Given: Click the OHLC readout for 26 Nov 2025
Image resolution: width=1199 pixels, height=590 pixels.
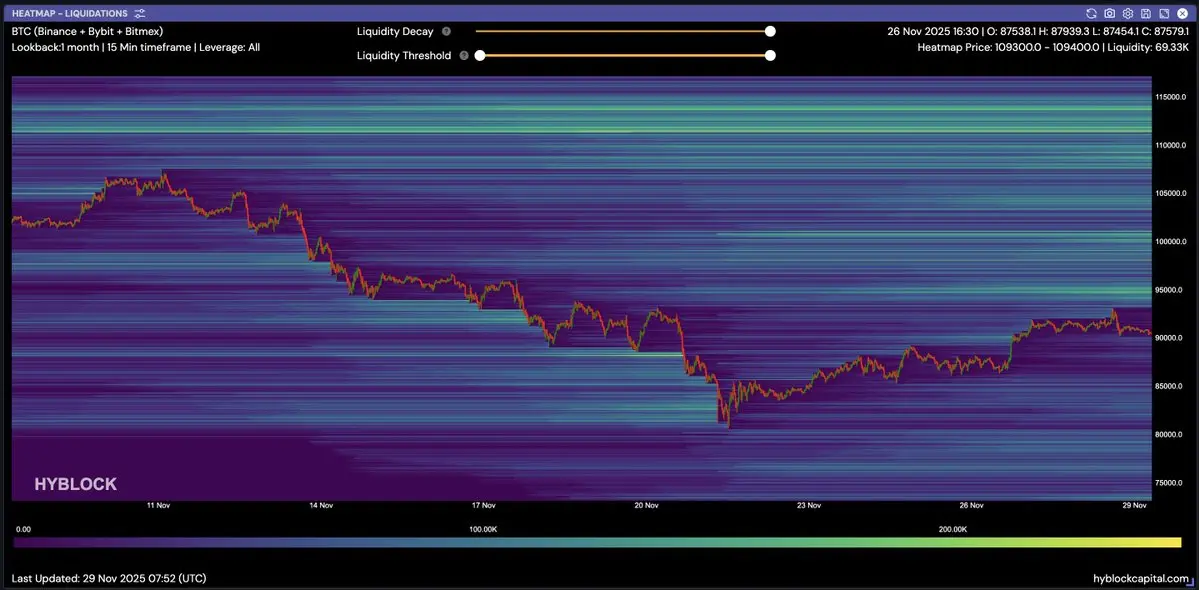Looking at the screenshot, I should coord(1038,32).
